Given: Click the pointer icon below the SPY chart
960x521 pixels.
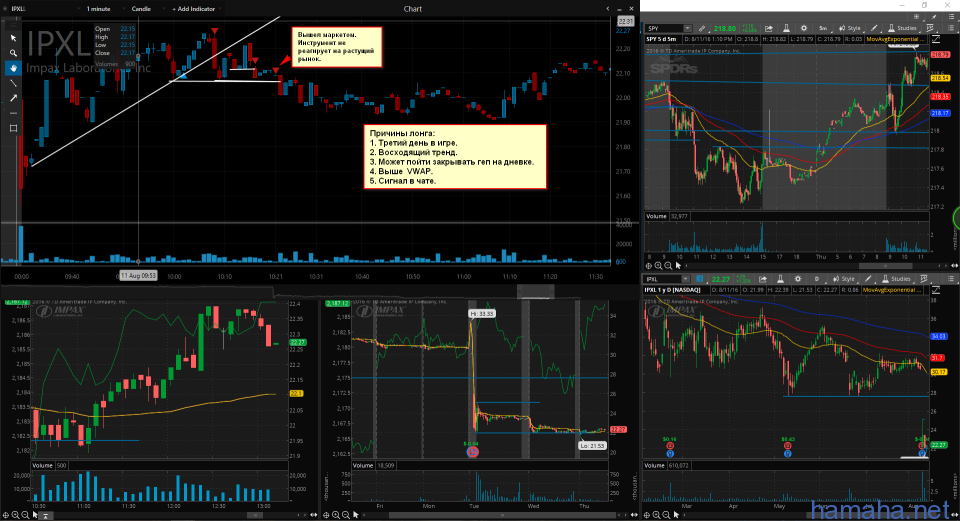Looking at the screenshot, I should point(678,266).
